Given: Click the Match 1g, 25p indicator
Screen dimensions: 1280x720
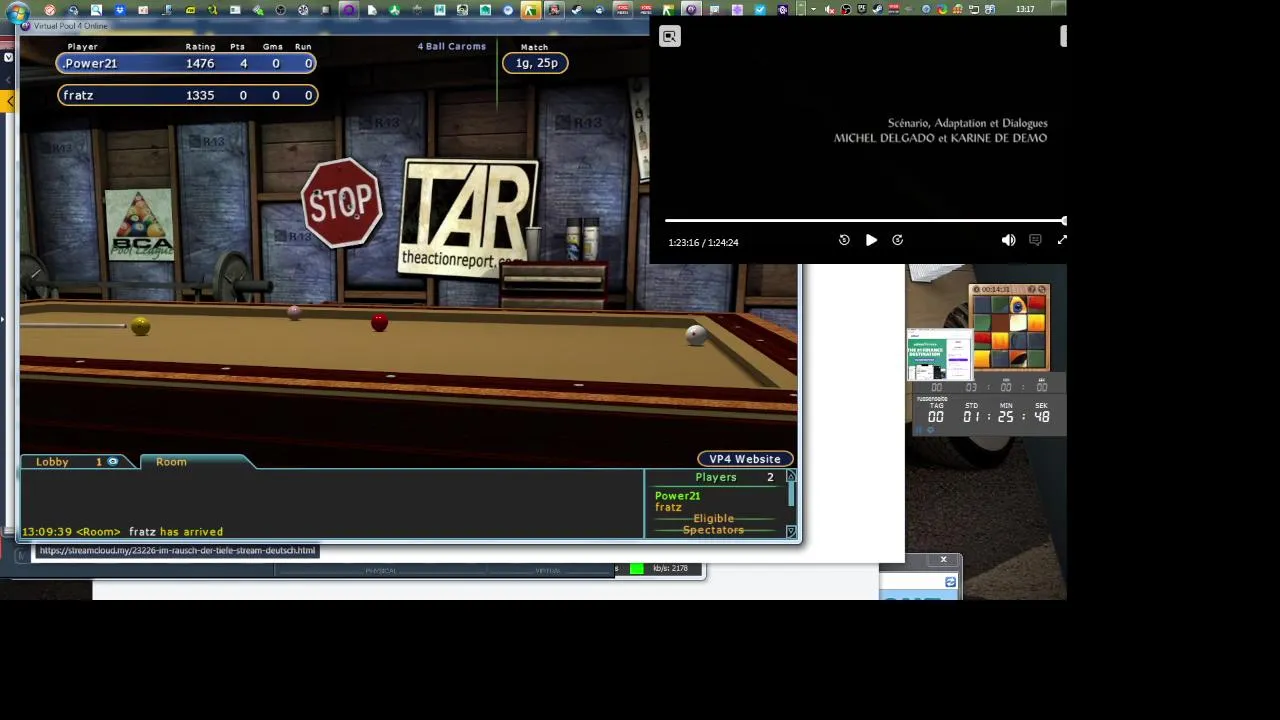Looking at the screenshot, I should coord(536,63).
